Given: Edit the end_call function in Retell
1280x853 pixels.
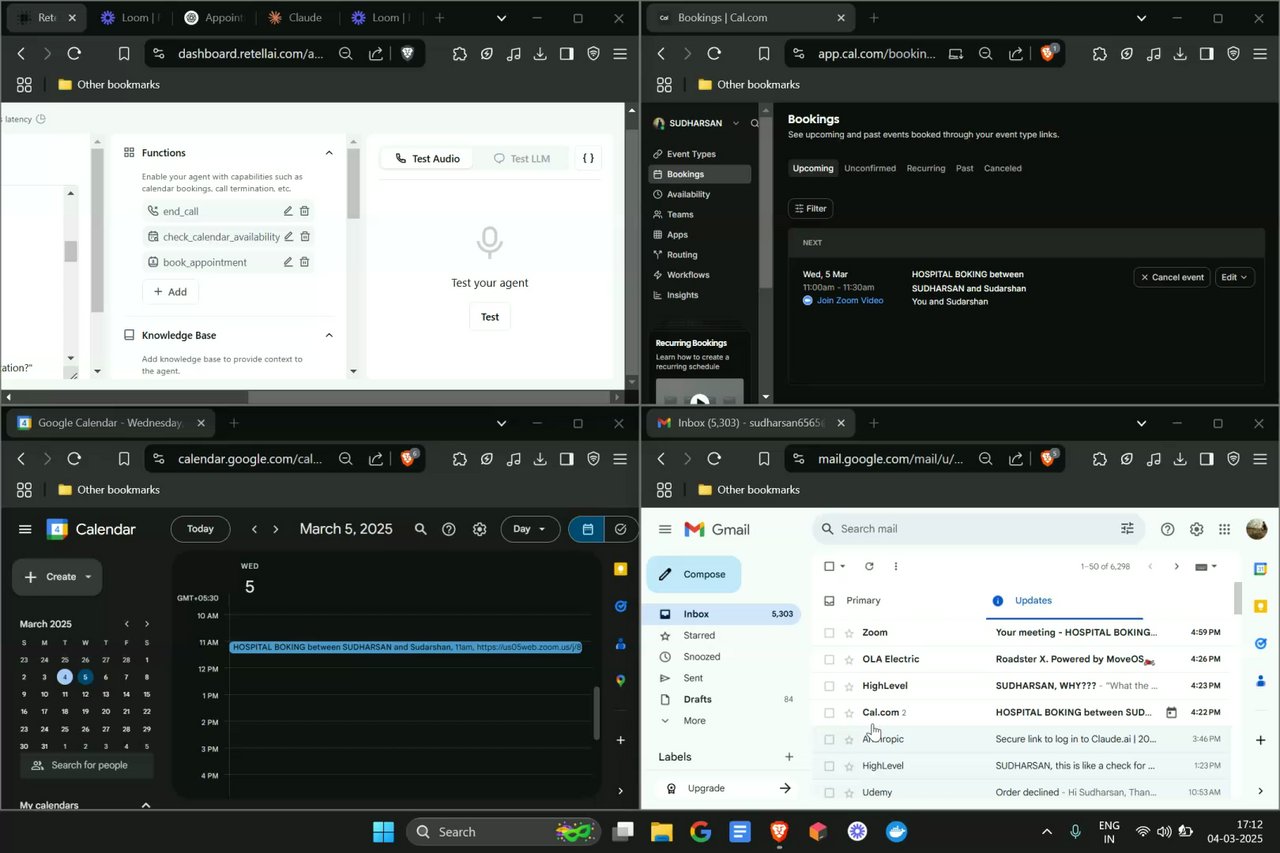Looking at the screenshot, I should pyautogui.click(x=288, y=211).
